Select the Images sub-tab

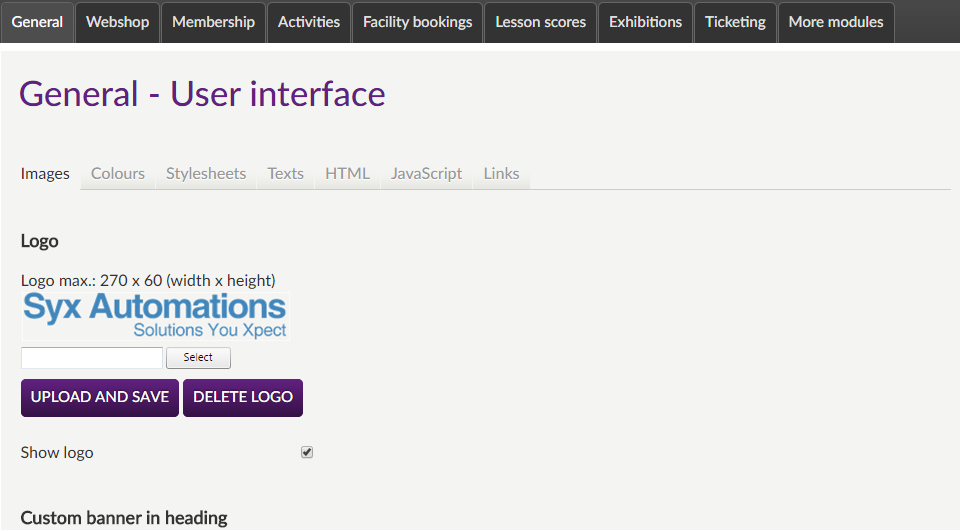click(x=45, y=174)
